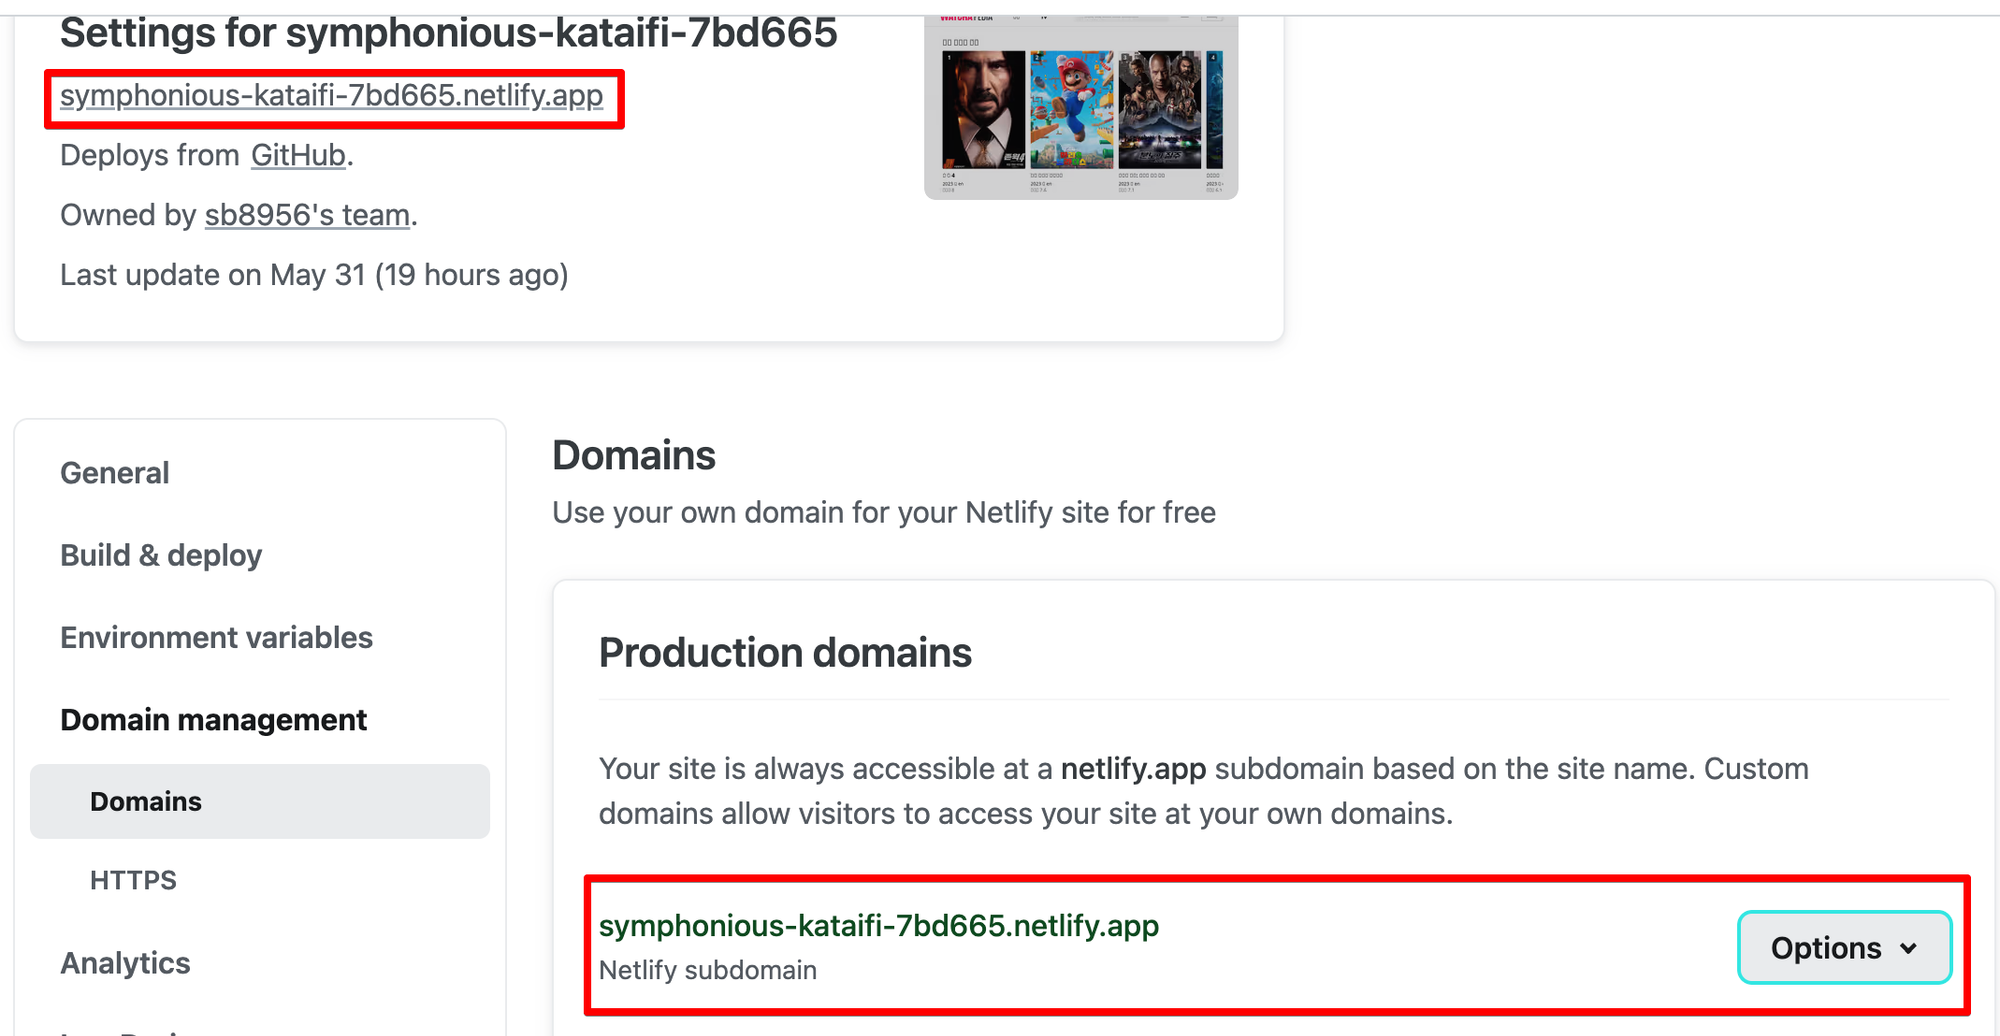Select HTTPS under Domain management

click(x=133, y=880)
